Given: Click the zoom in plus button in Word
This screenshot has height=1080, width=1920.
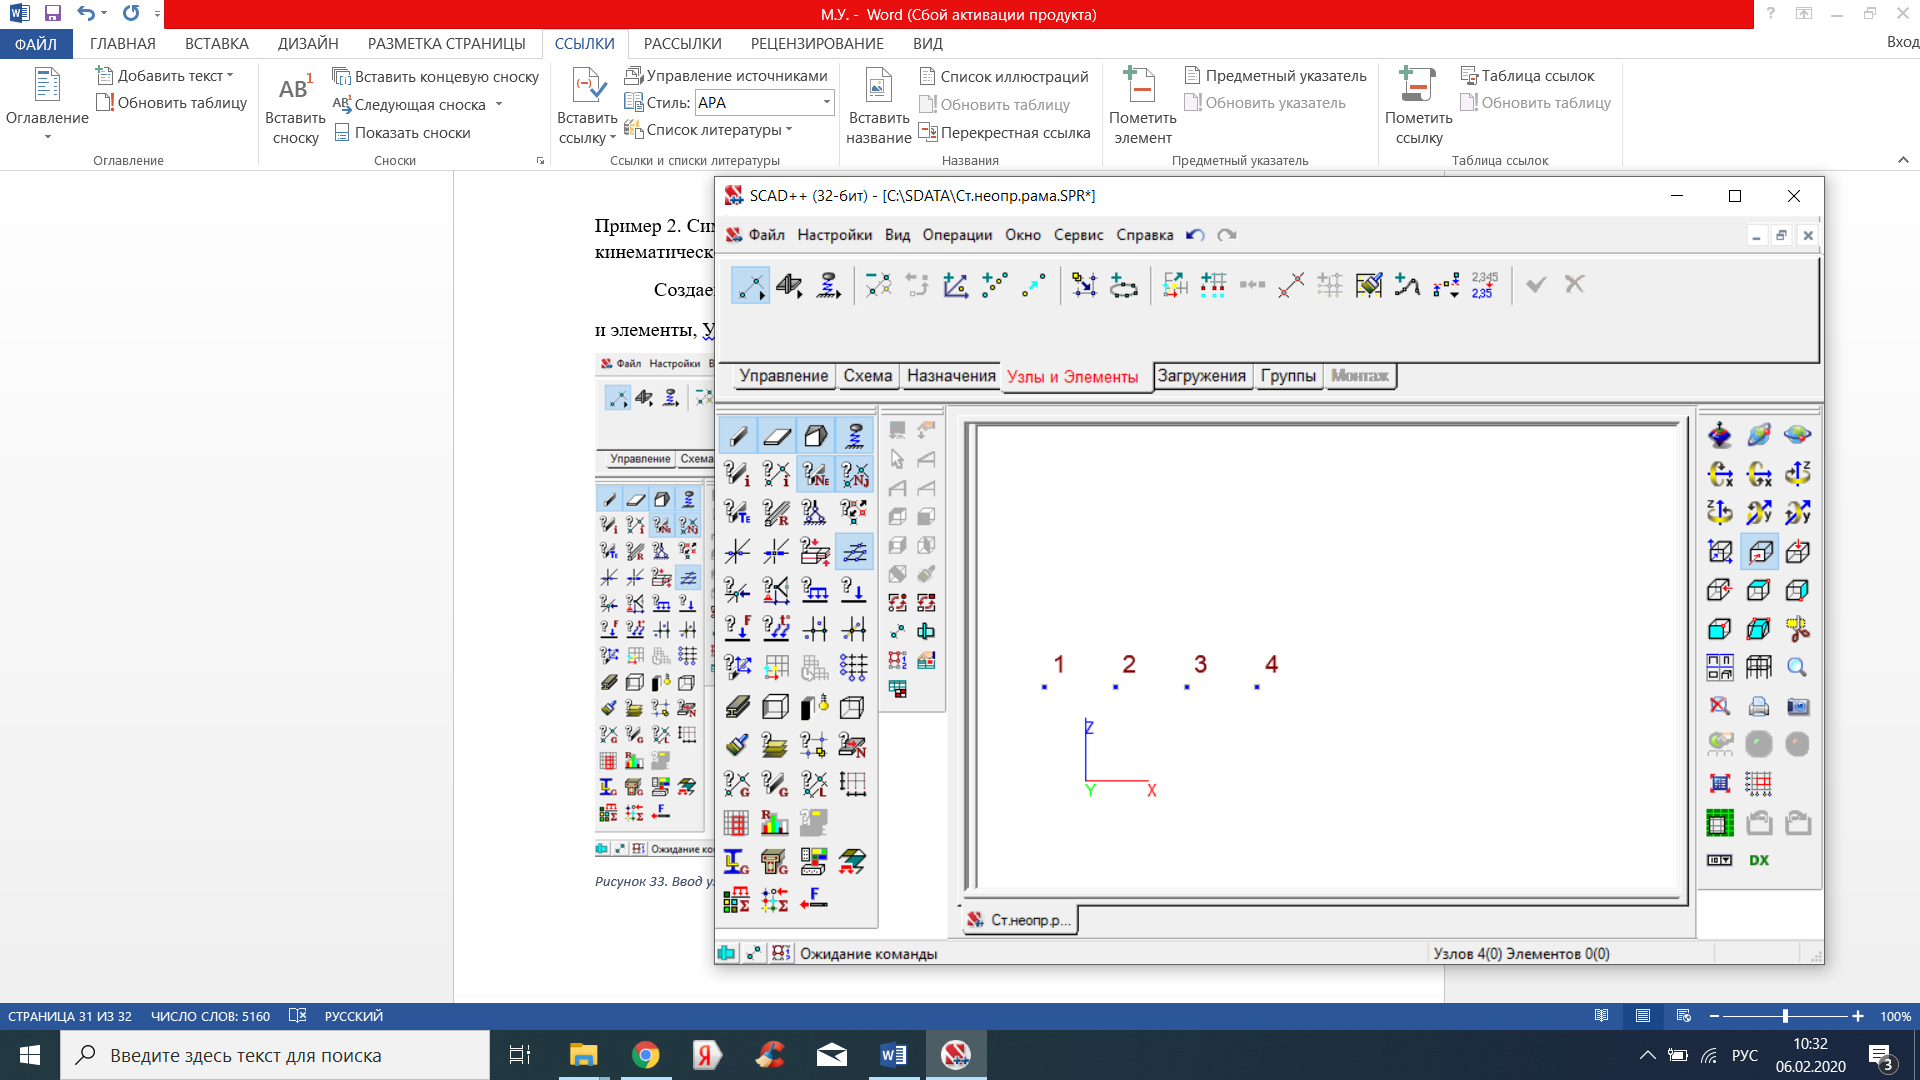Looking at the screenshot, I should coord(1858,1016).
